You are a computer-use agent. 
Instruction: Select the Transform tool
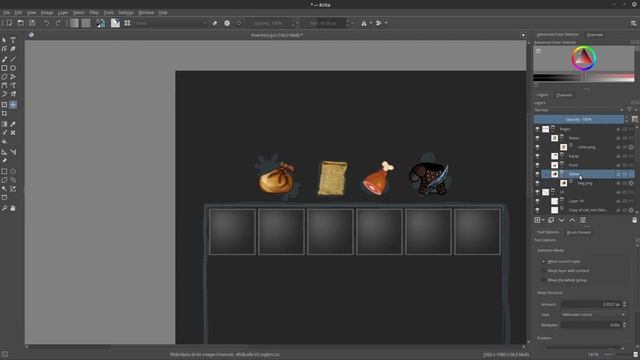tap(4, 104)
